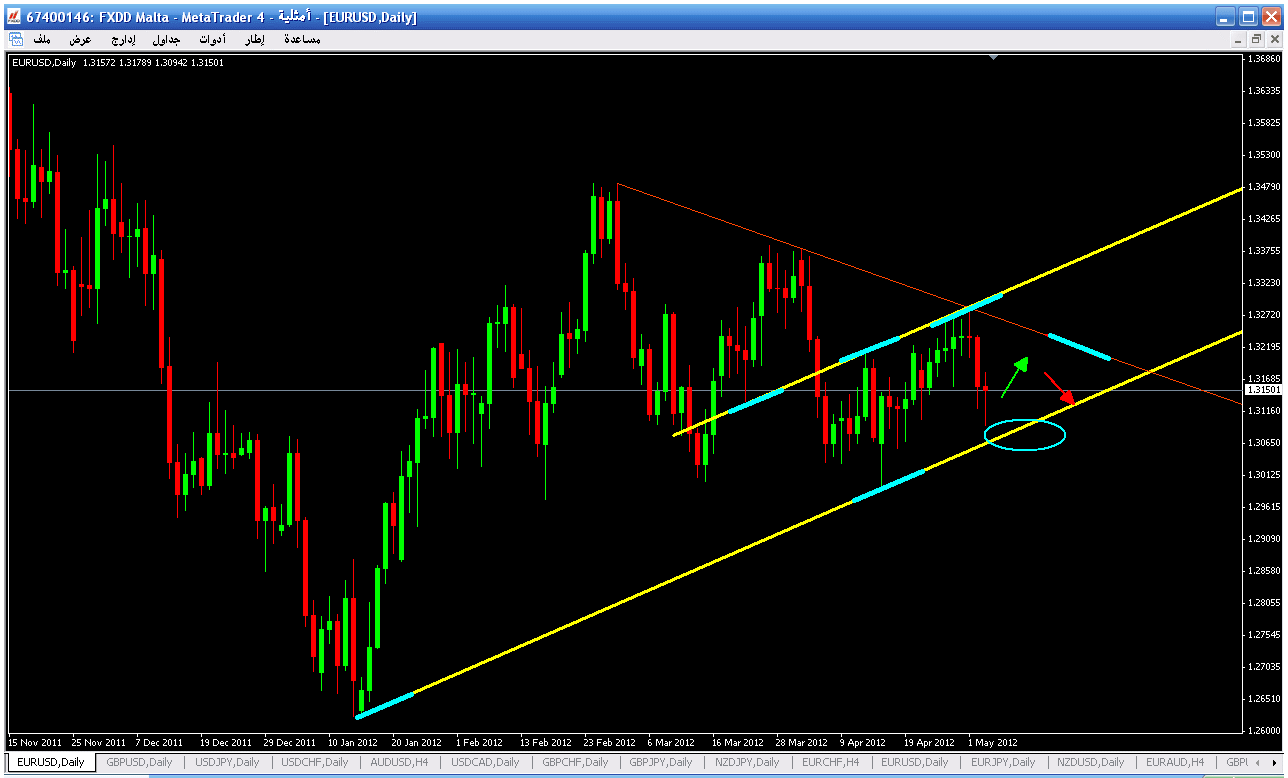The width and height of the screenshot is (1288, 778).
Task: Click price scale value 1.26510
Action: pos(1264,698)
